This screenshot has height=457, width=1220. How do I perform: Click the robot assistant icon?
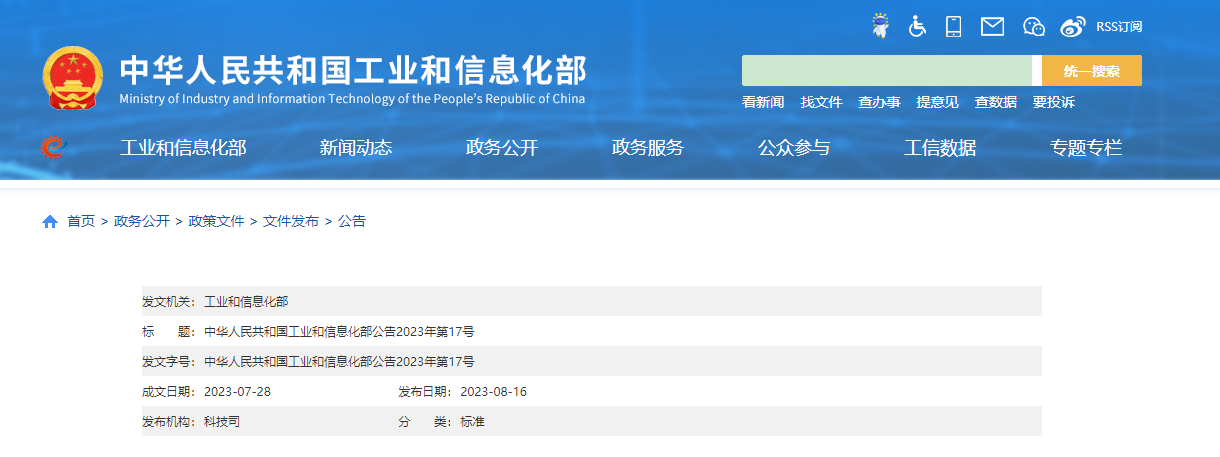[880, 26]
